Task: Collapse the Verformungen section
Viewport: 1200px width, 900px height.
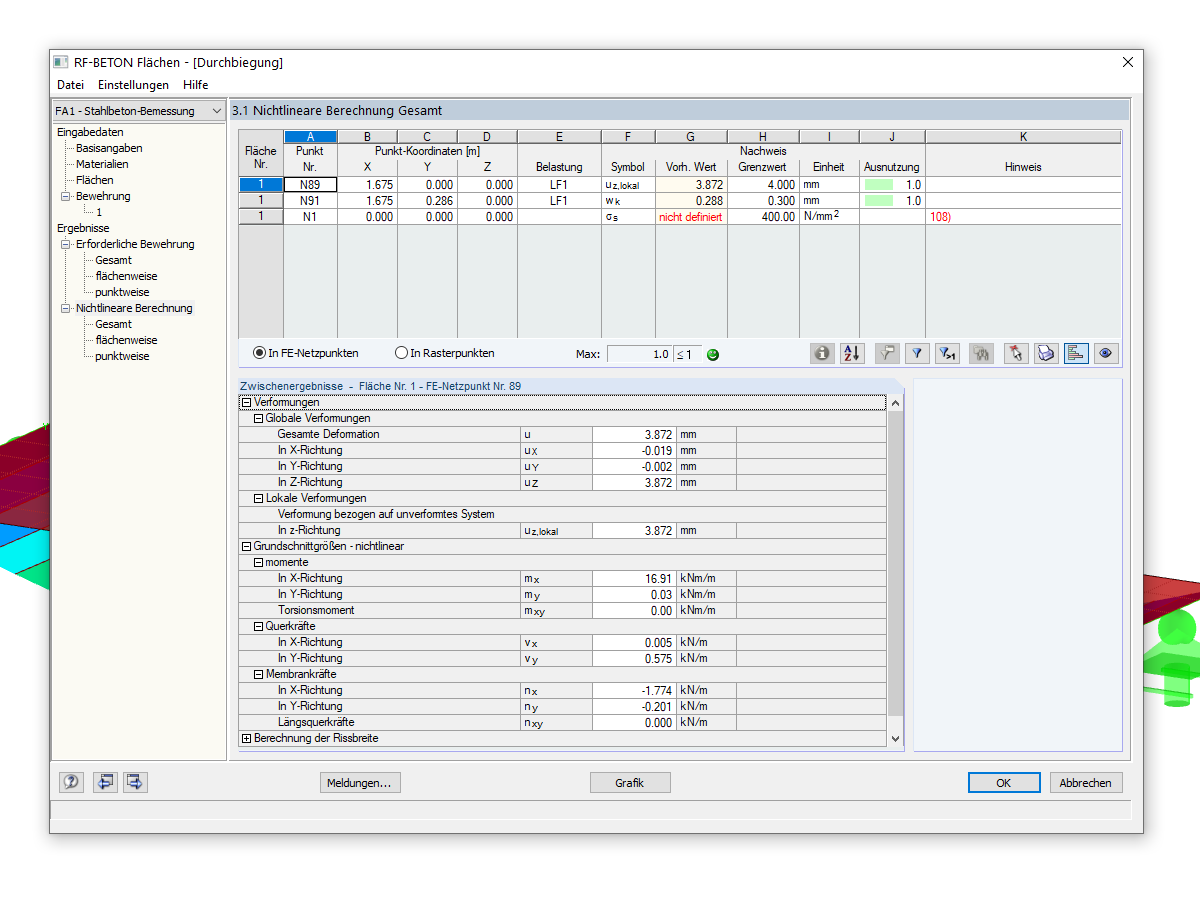Action: [x=246, y=402]
